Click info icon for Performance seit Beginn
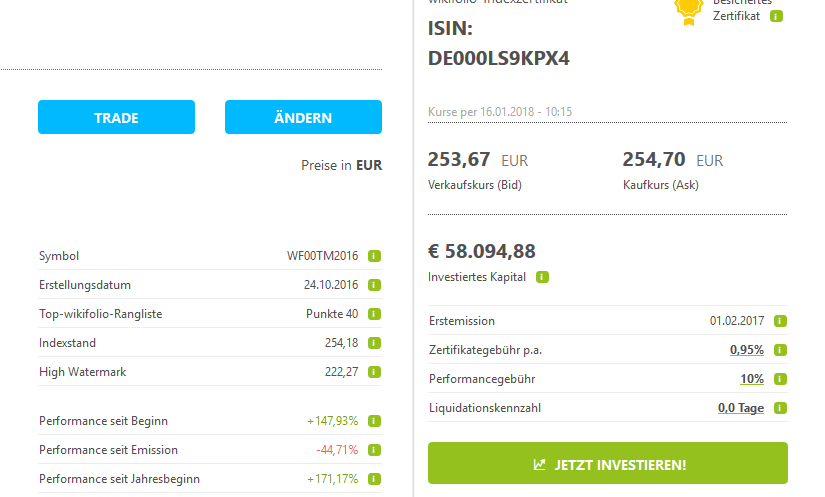This screenshot has height=497, width=825. pyautogui.click(x=374, y=421)
